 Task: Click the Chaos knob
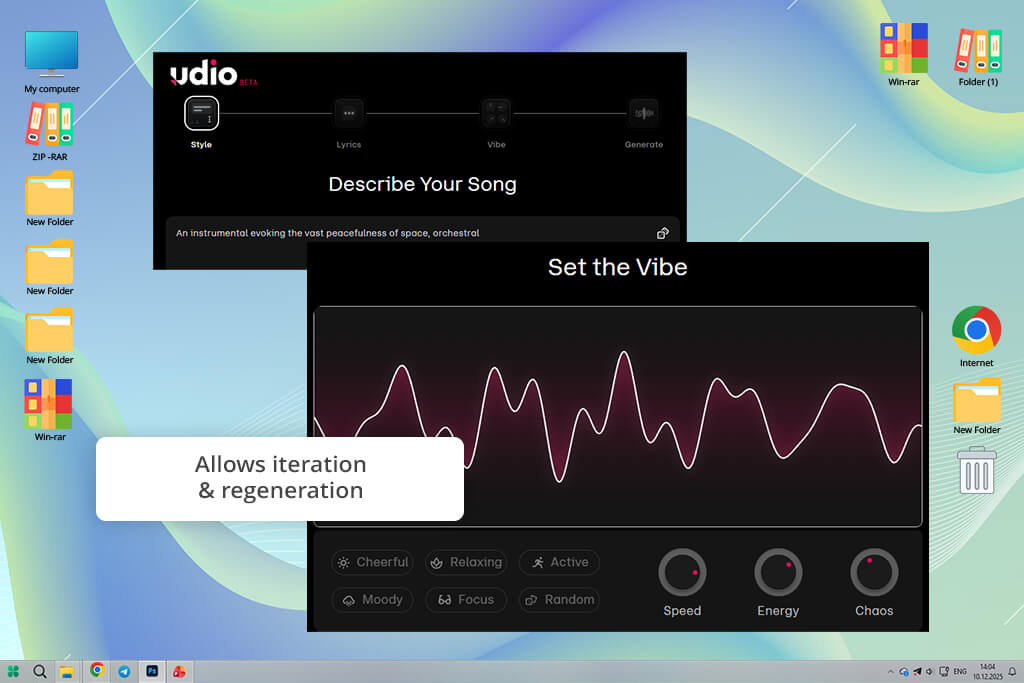(874, 573)
